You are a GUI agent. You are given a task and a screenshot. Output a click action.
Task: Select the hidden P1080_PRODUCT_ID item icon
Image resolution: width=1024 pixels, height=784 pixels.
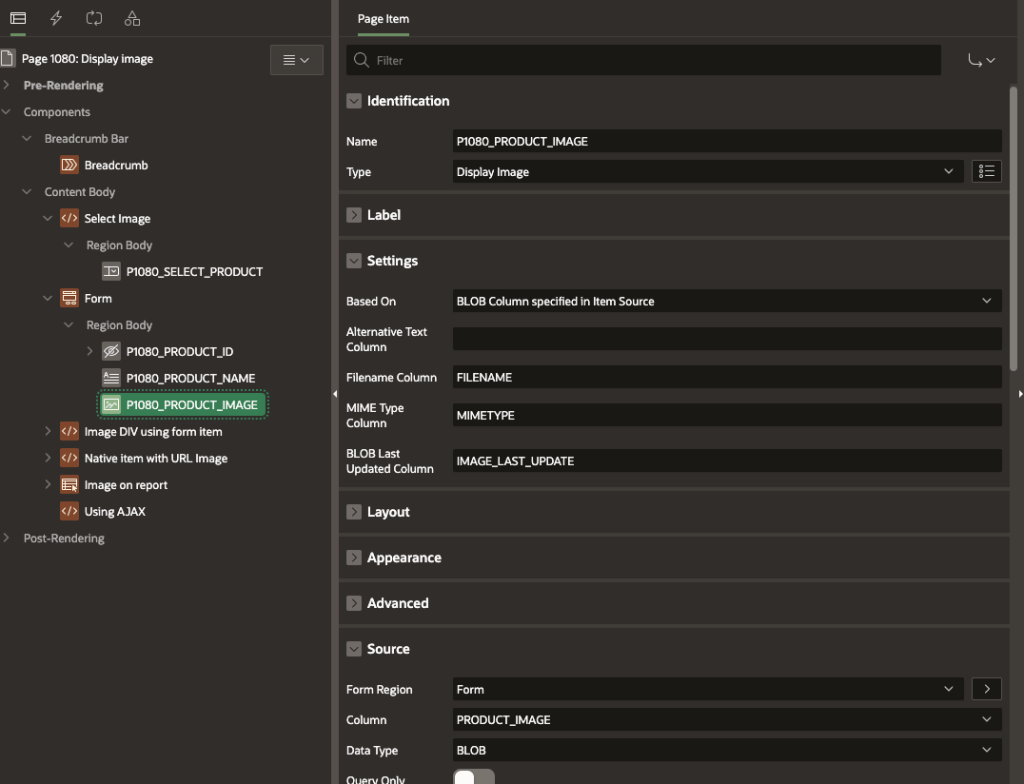(x=111, y=352)
